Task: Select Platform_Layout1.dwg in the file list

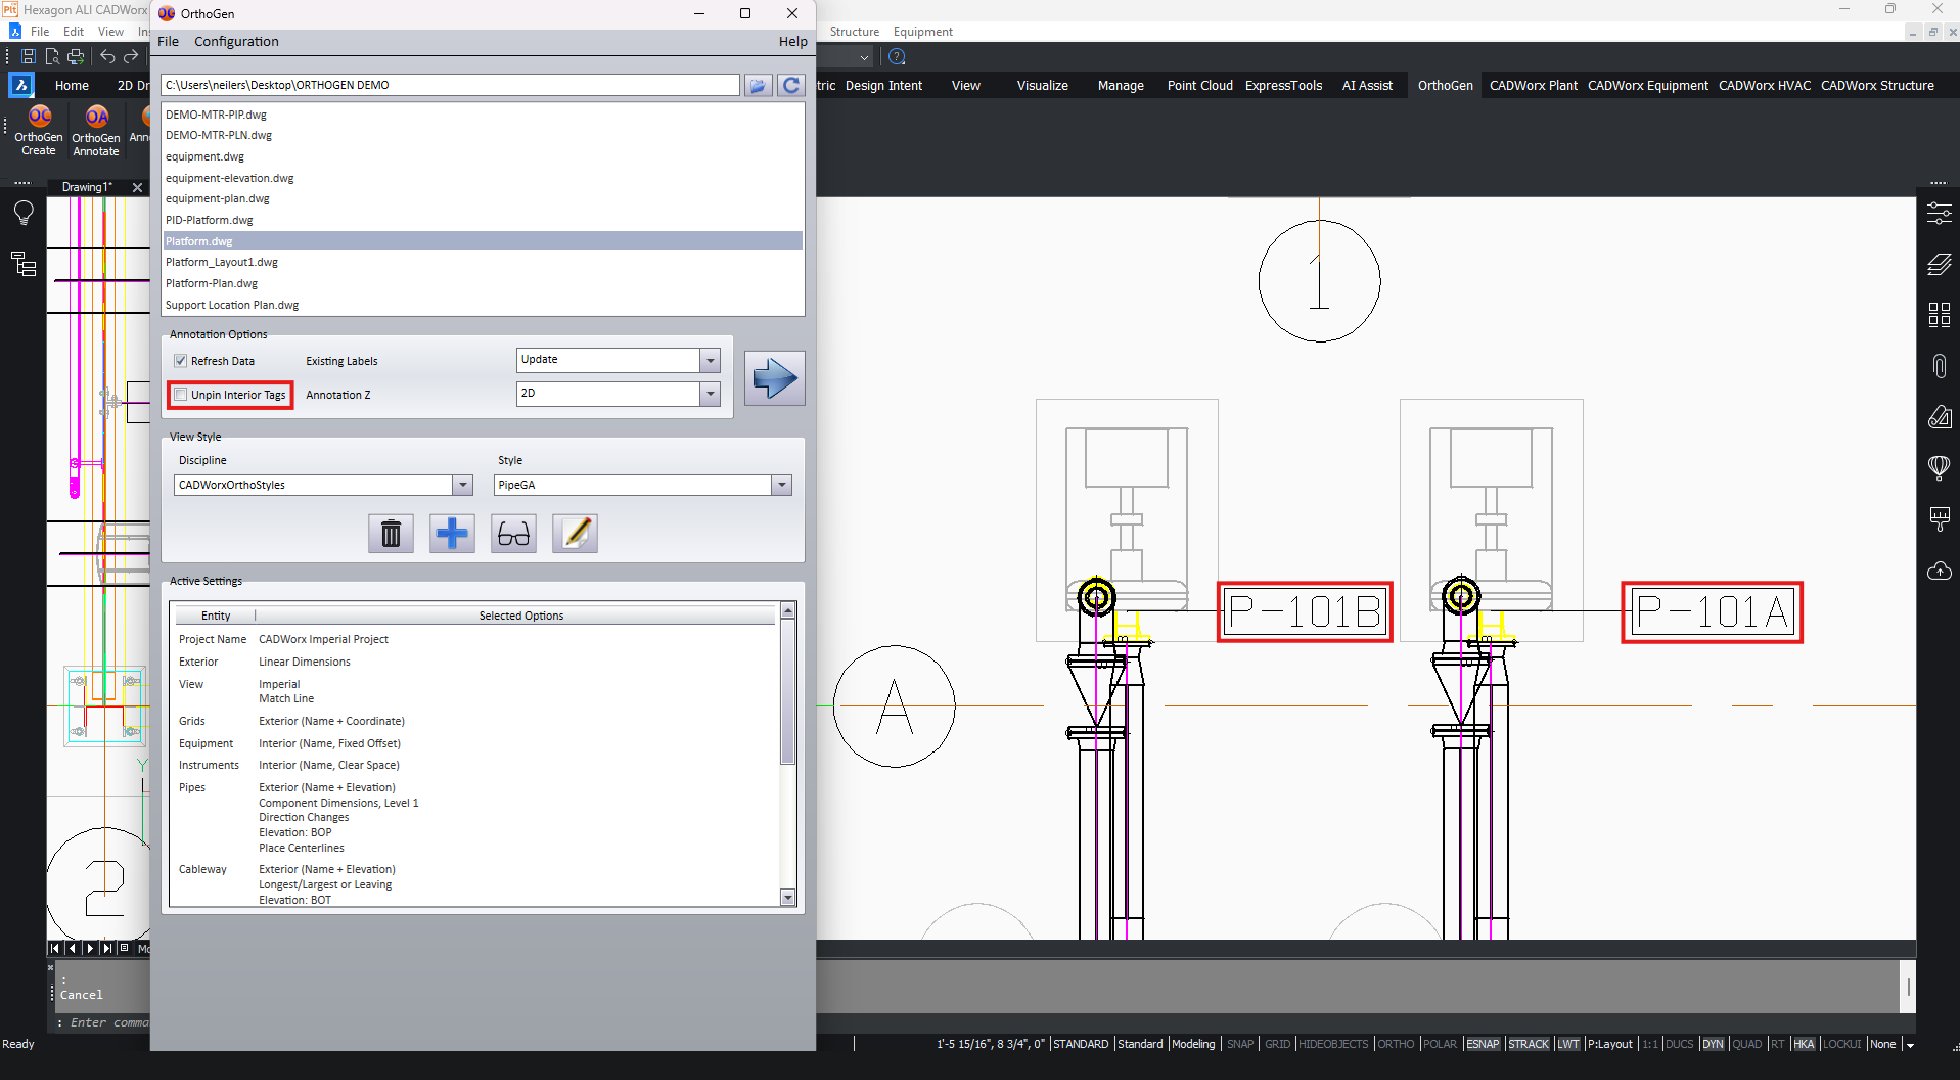Action: (222, 262)
